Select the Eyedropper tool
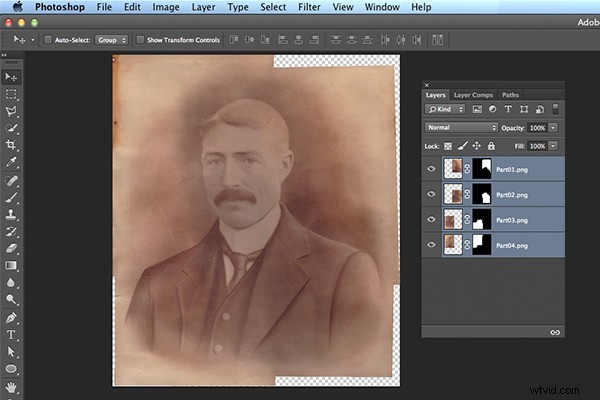The width and height of the screenshot is (600, 400). (x=12, y=162)
